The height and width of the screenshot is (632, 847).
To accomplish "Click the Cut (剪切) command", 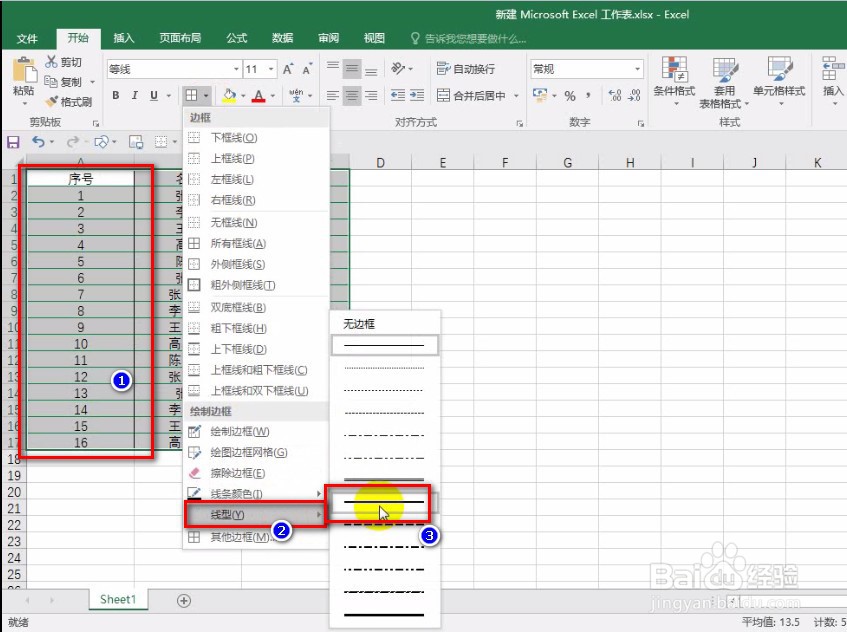I will pos(63,61).
